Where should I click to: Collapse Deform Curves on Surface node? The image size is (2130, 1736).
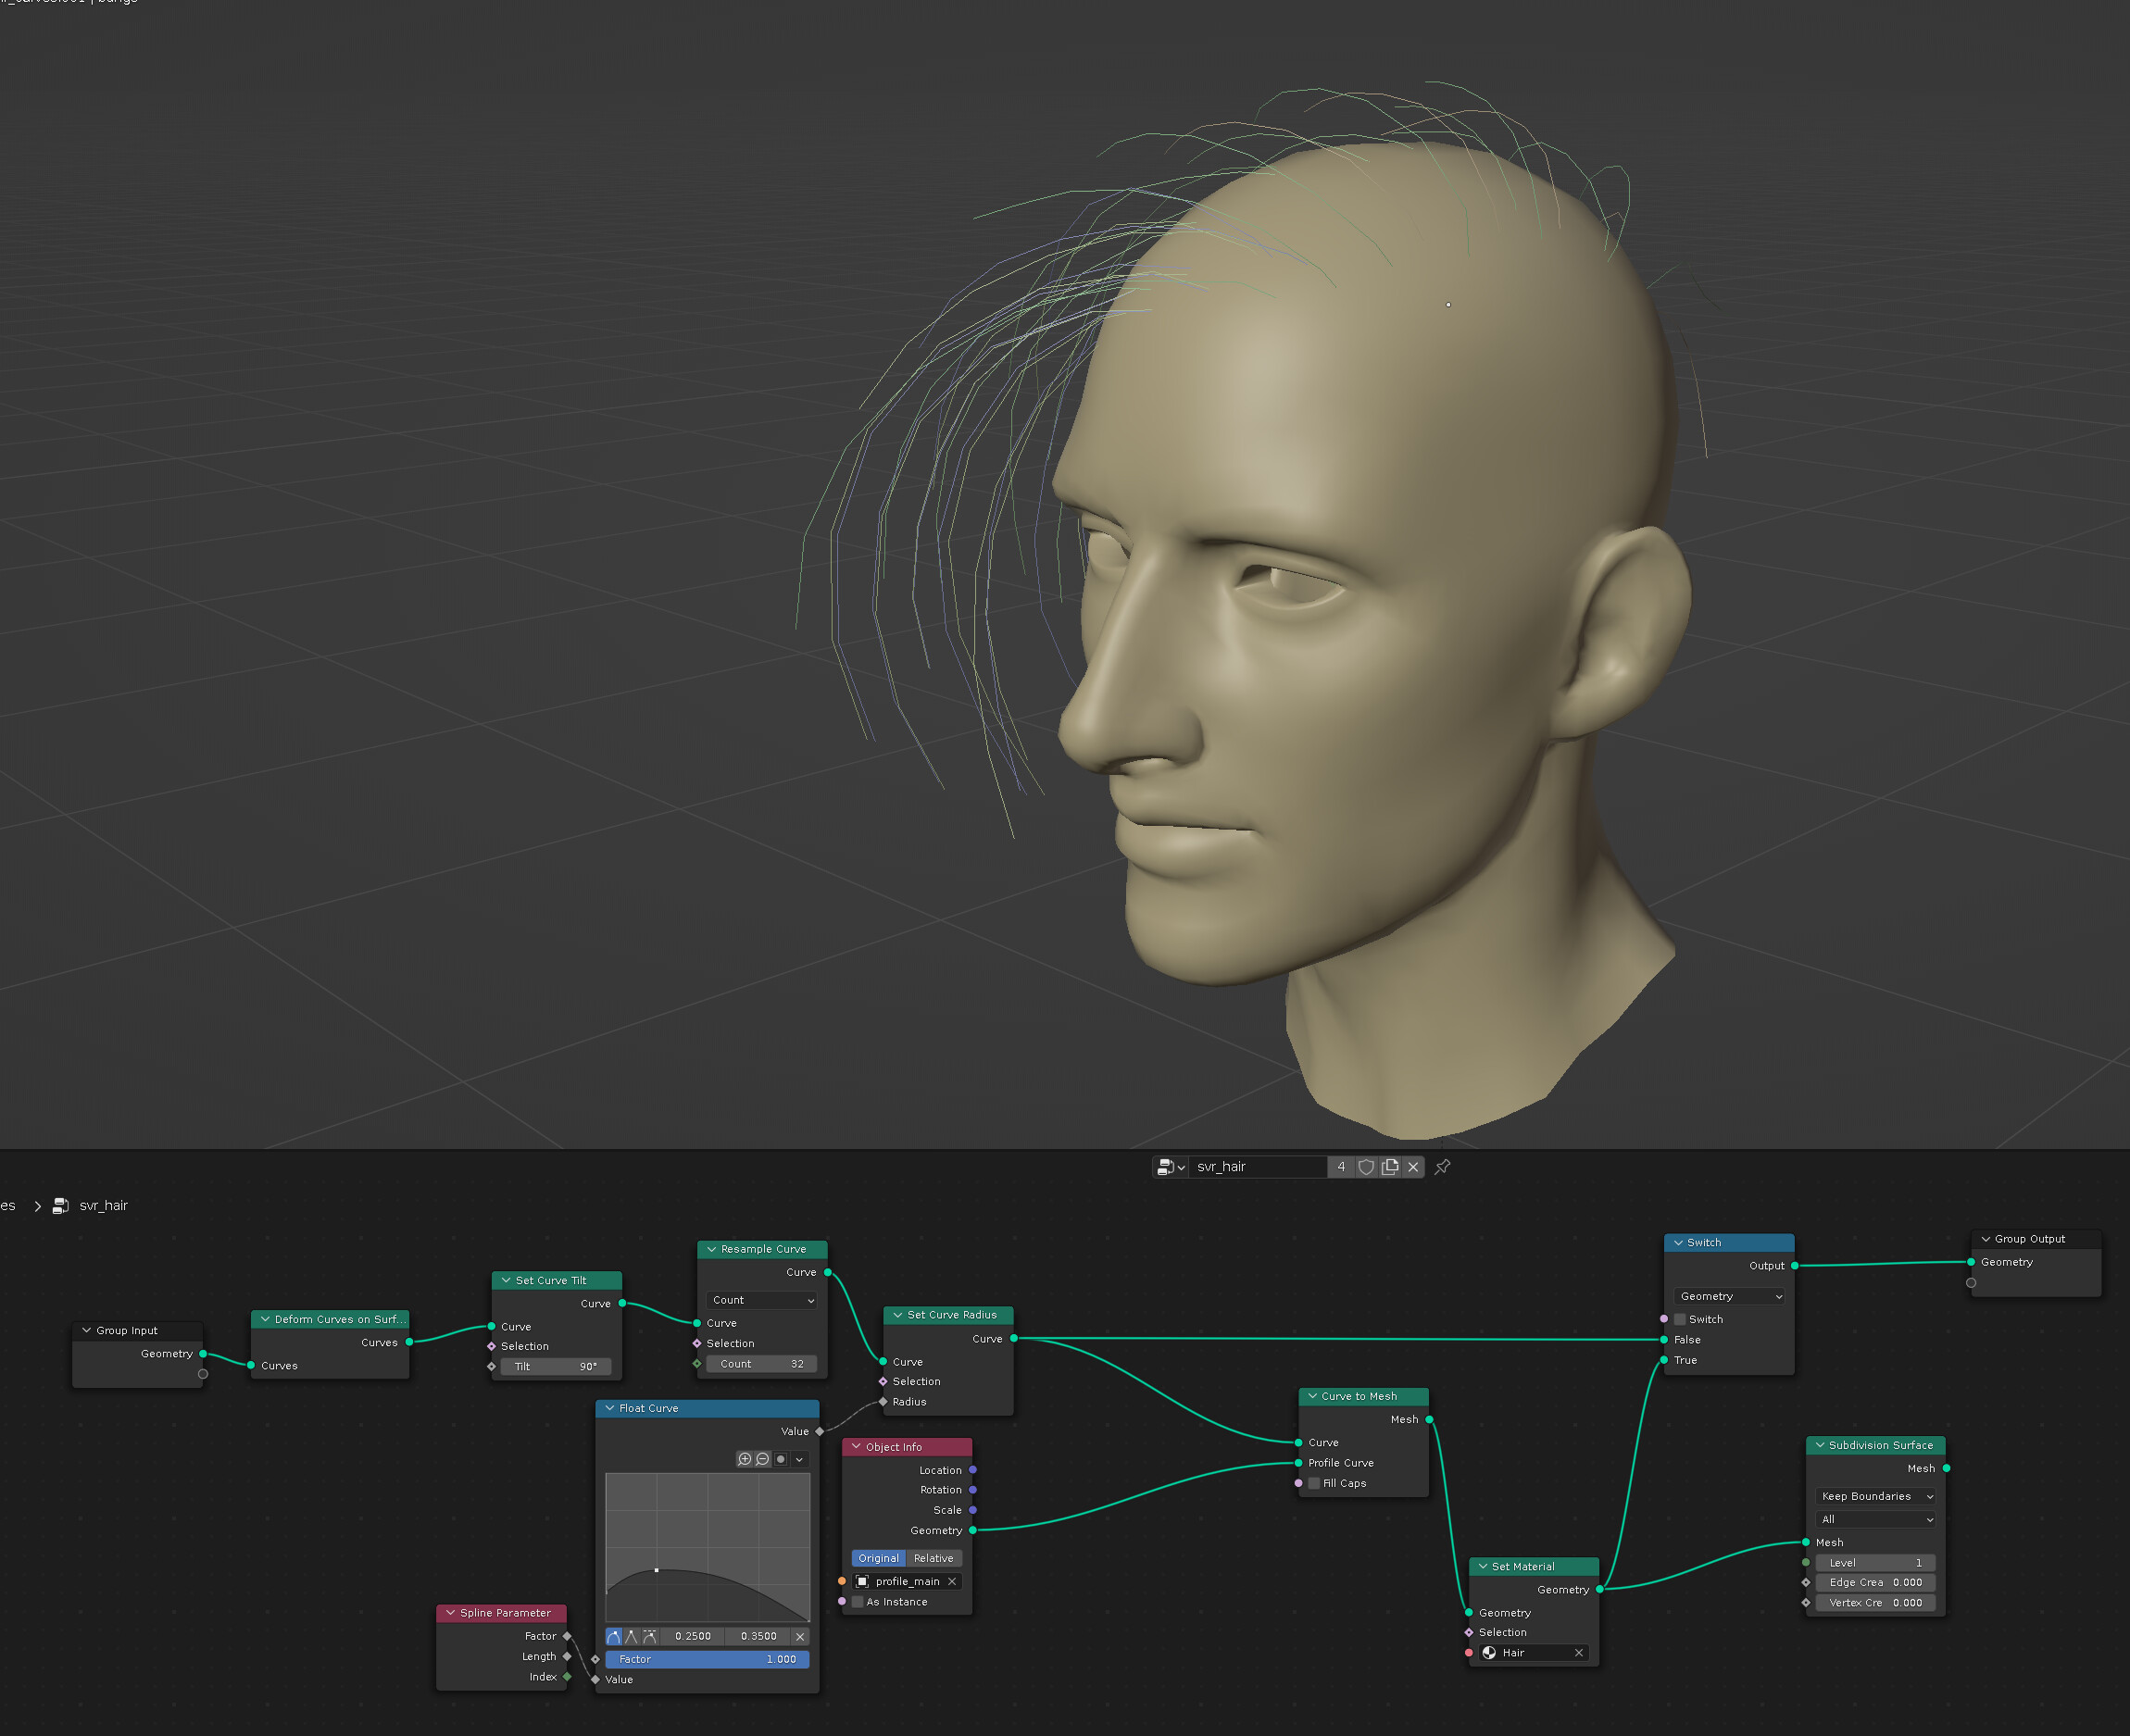coord(265,1320)
